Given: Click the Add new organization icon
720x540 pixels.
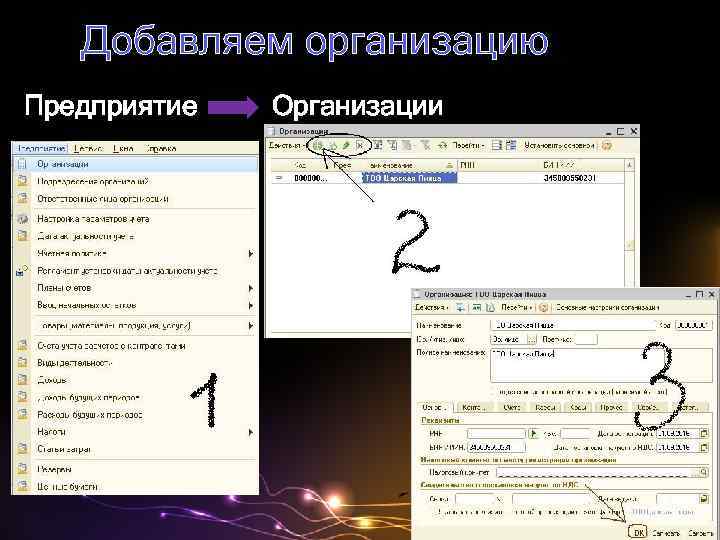Looking at the screenshot, I should [318, 146].
